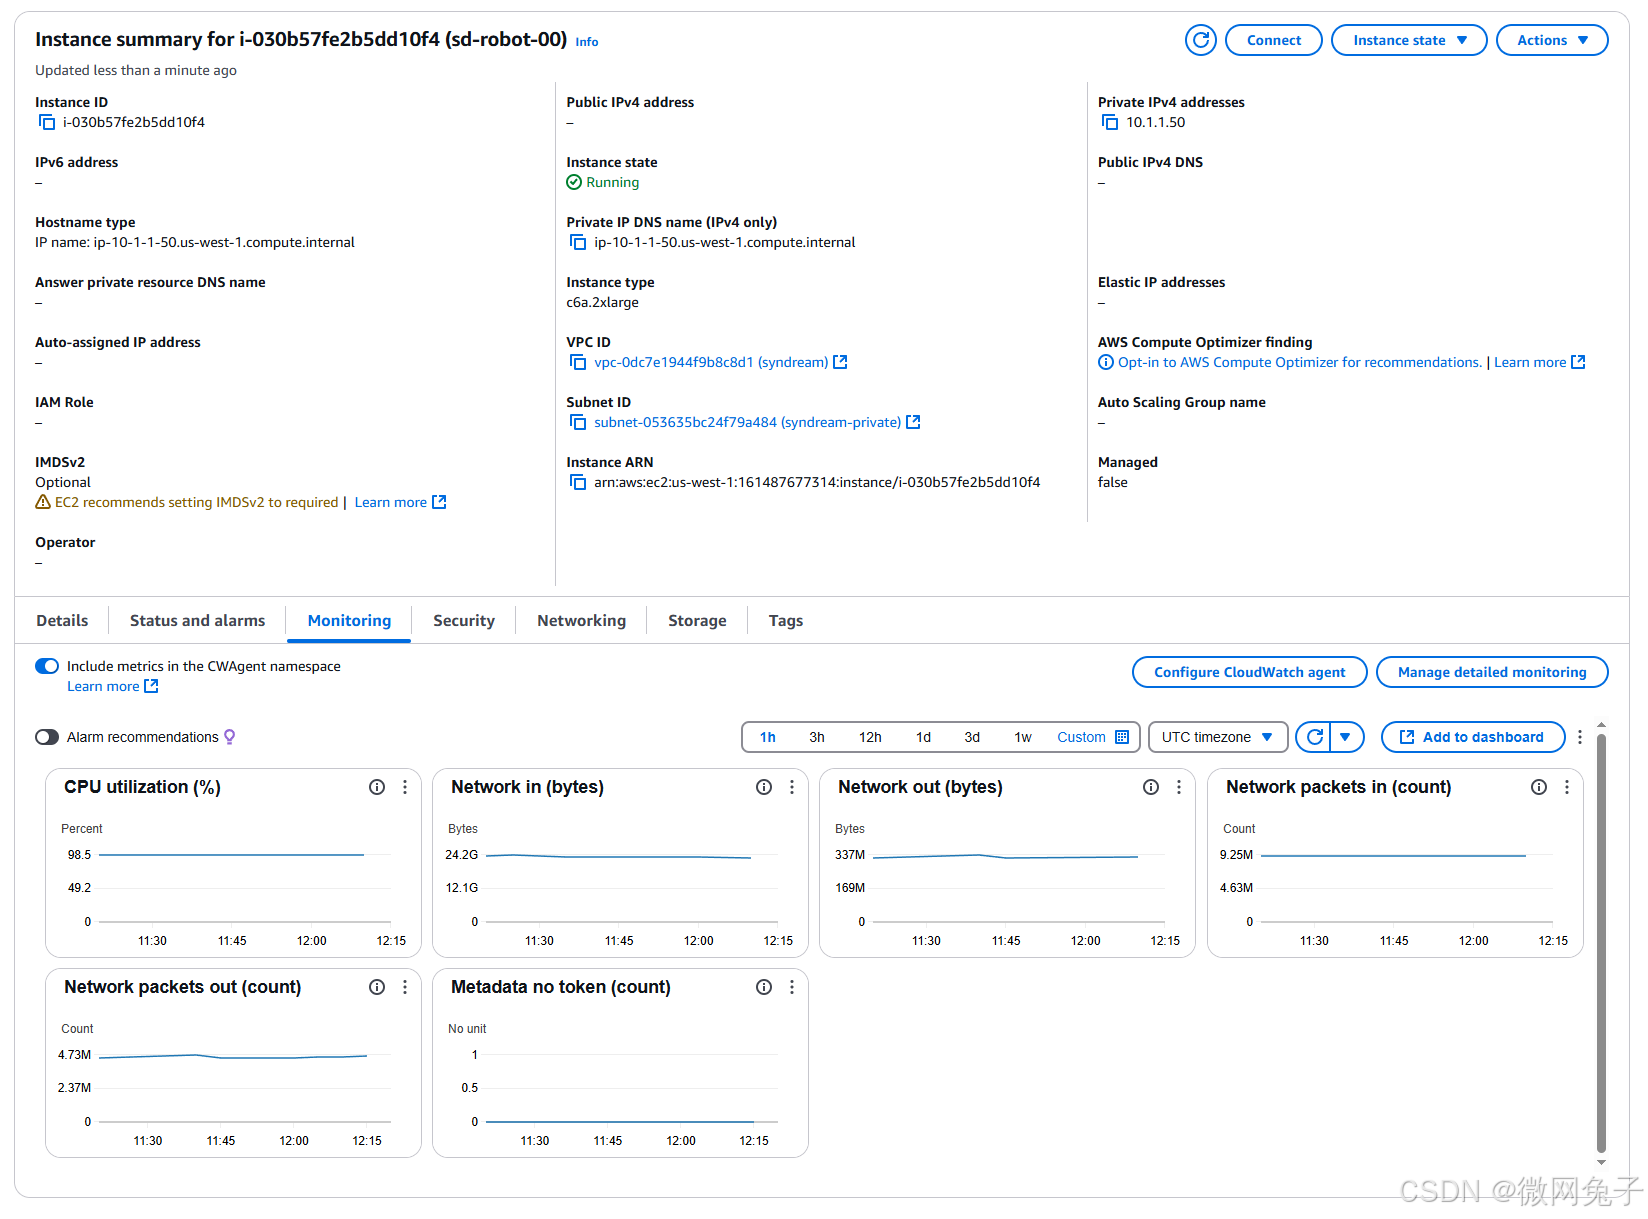Switch to the Security tab

click(x=463, y=621)
